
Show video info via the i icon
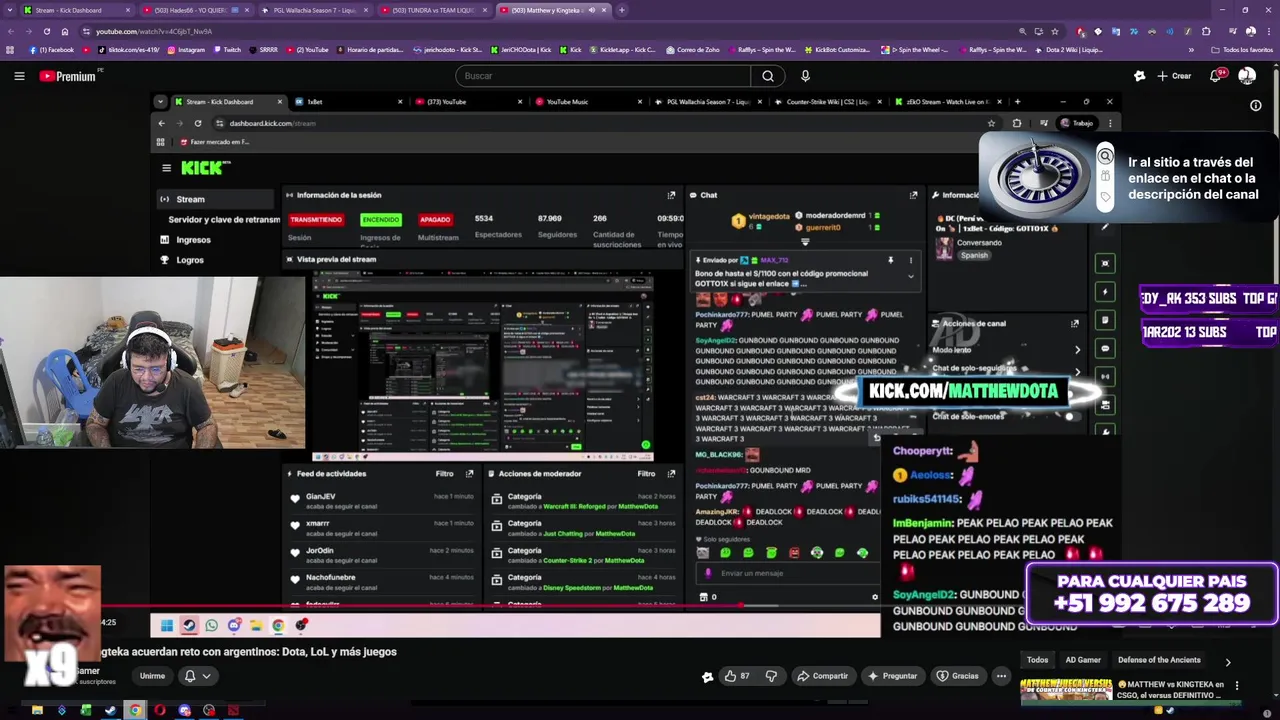1256,105
